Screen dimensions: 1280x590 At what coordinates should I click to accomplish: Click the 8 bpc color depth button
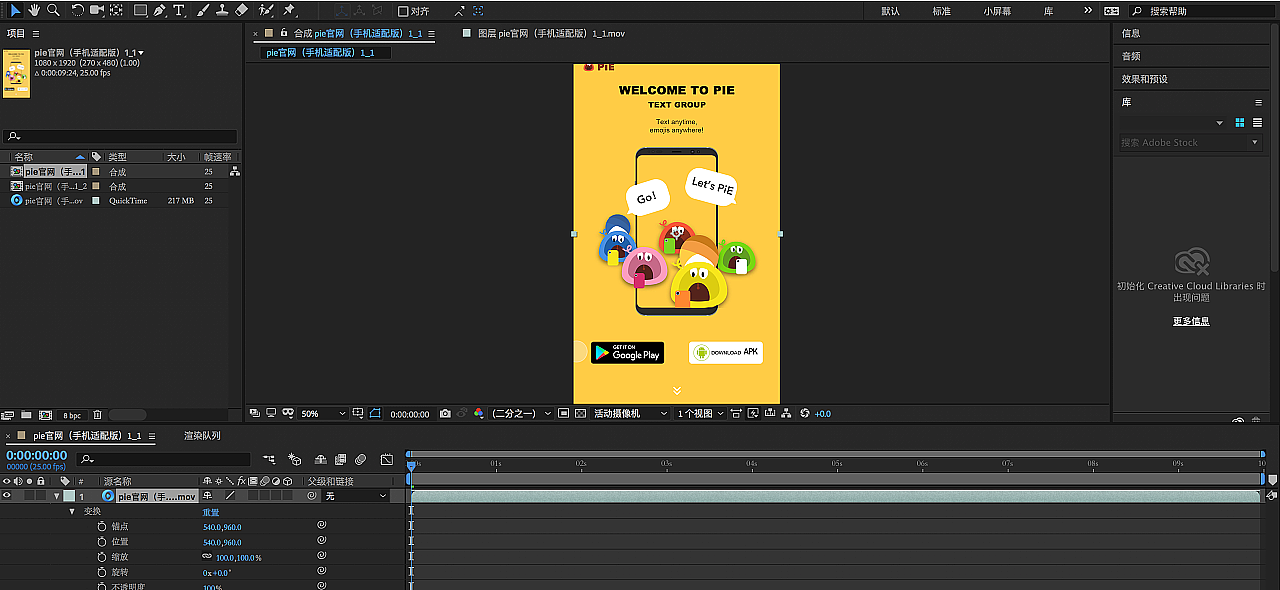72,414
